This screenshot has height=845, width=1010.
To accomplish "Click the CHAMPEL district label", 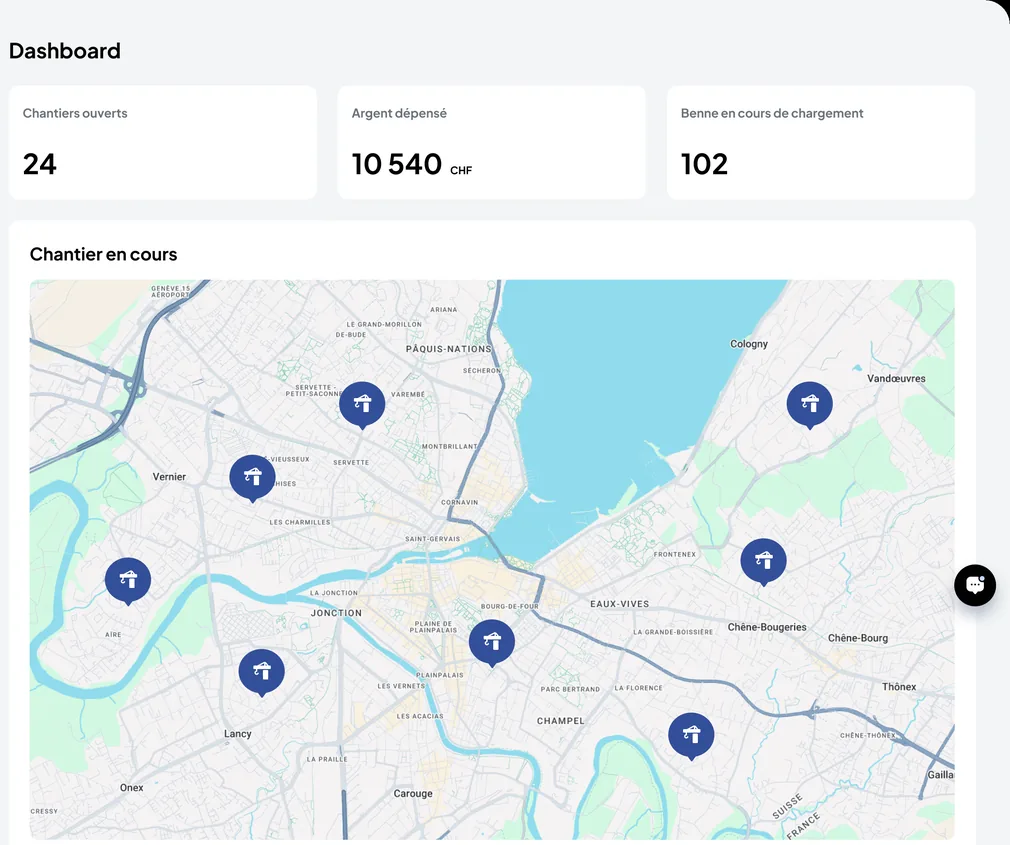I will click(560, 721).
